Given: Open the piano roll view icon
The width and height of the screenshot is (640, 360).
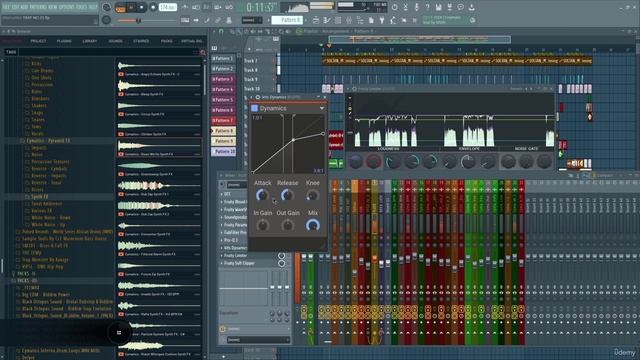Looking at the screenshot, I should (x=327, y=20).
